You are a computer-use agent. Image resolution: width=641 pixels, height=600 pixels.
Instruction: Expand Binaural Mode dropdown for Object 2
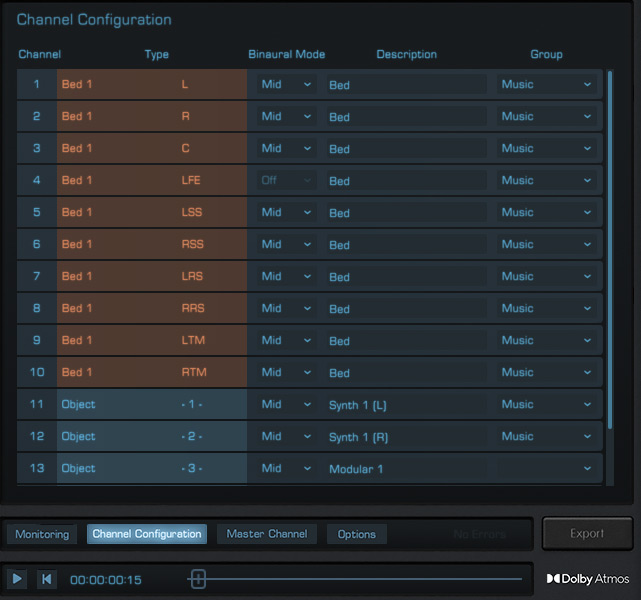coord(287,437)
